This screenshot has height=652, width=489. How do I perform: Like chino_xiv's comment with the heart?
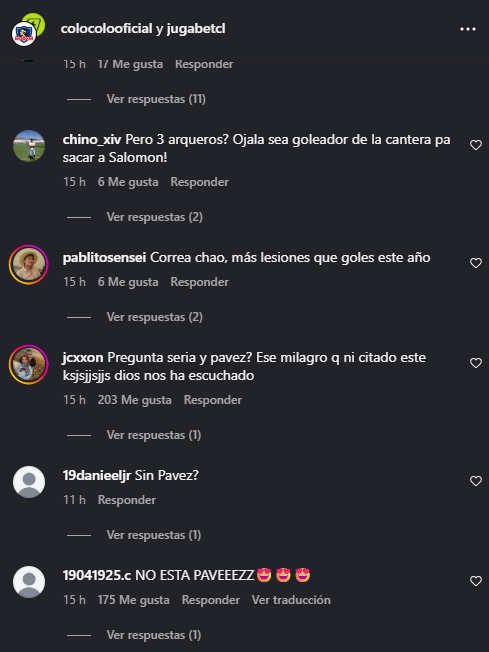pos(476,145)
